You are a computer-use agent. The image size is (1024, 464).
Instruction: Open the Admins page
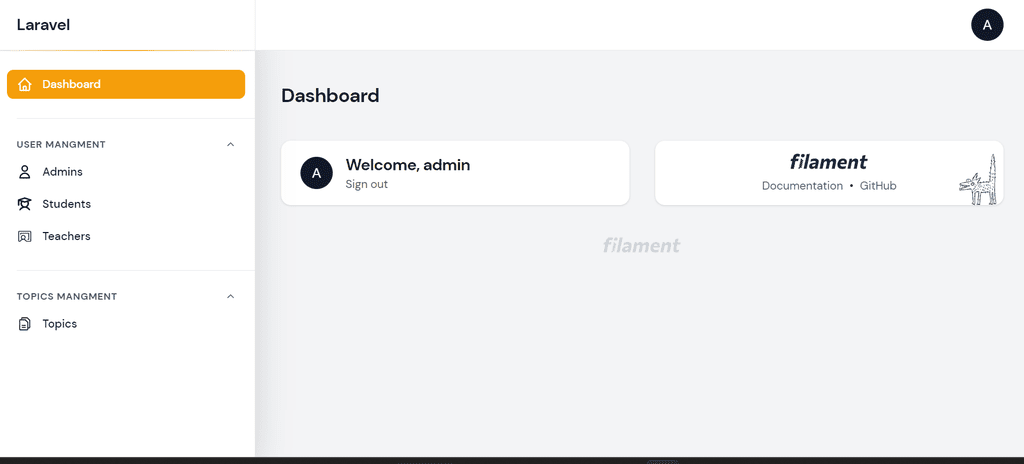tap(126, 172)
